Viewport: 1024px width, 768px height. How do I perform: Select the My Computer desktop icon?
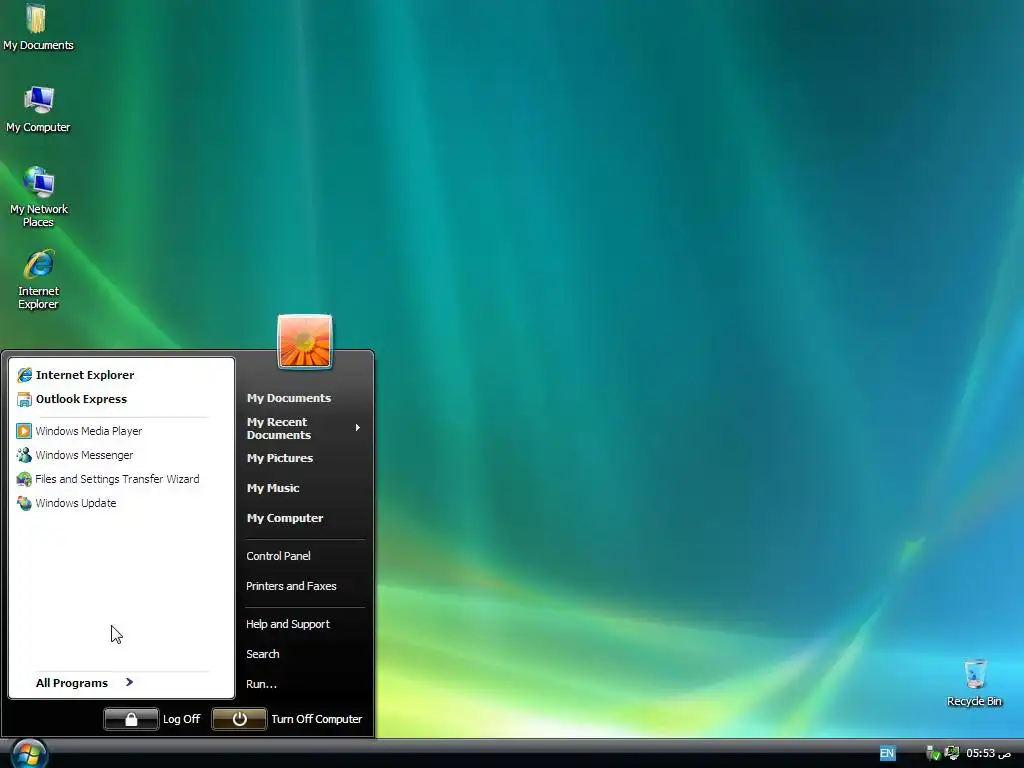[x=38, y=110]
